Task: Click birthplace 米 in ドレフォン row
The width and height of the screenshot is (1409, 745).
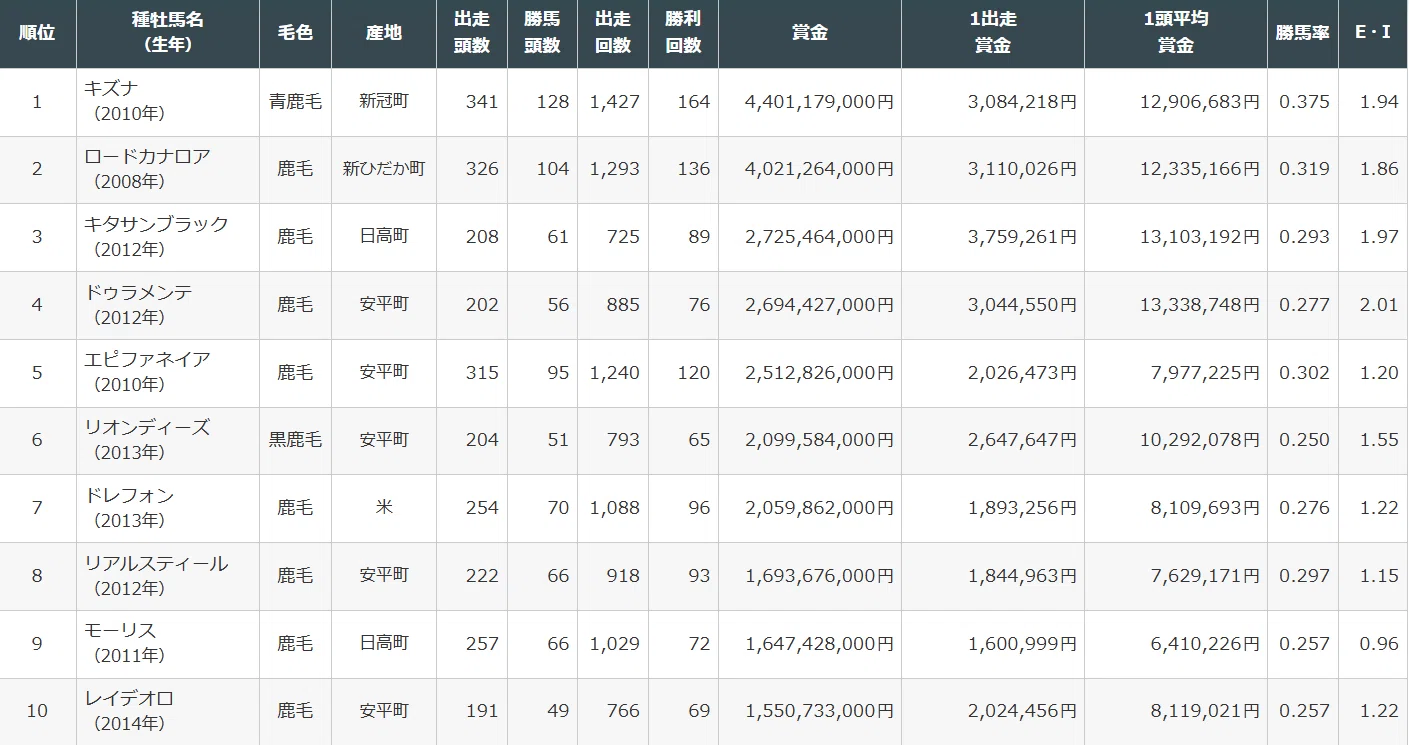Action: tap(384, 508)
